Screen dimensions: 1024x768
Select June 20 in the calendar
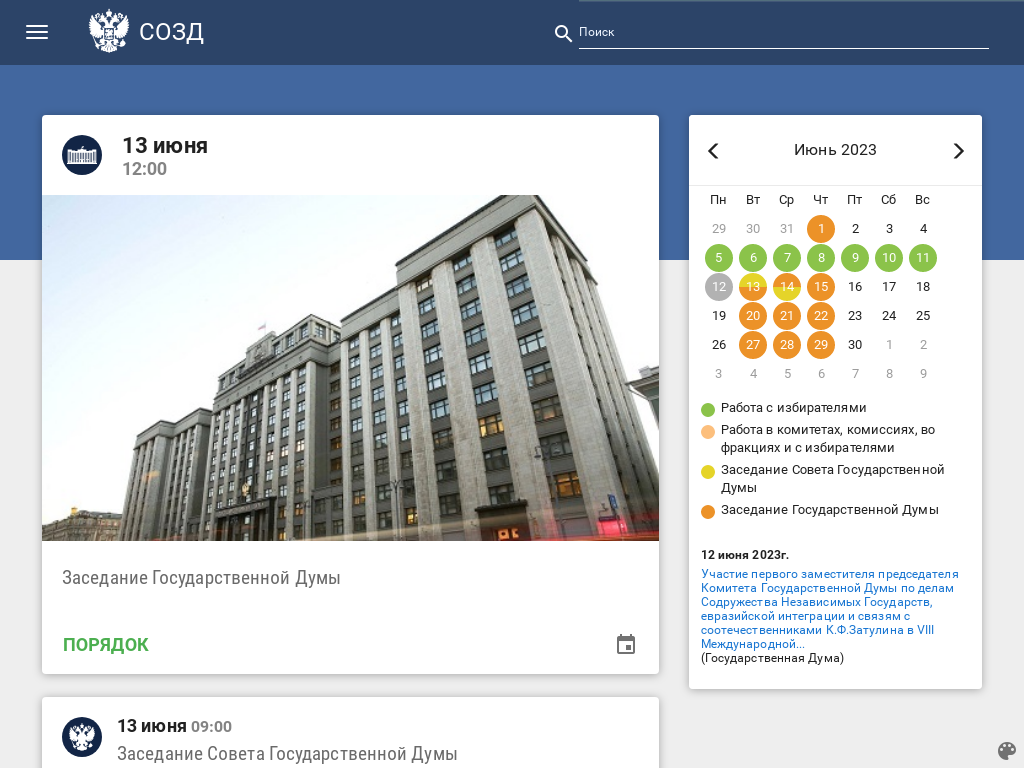[x=753, y=316]
